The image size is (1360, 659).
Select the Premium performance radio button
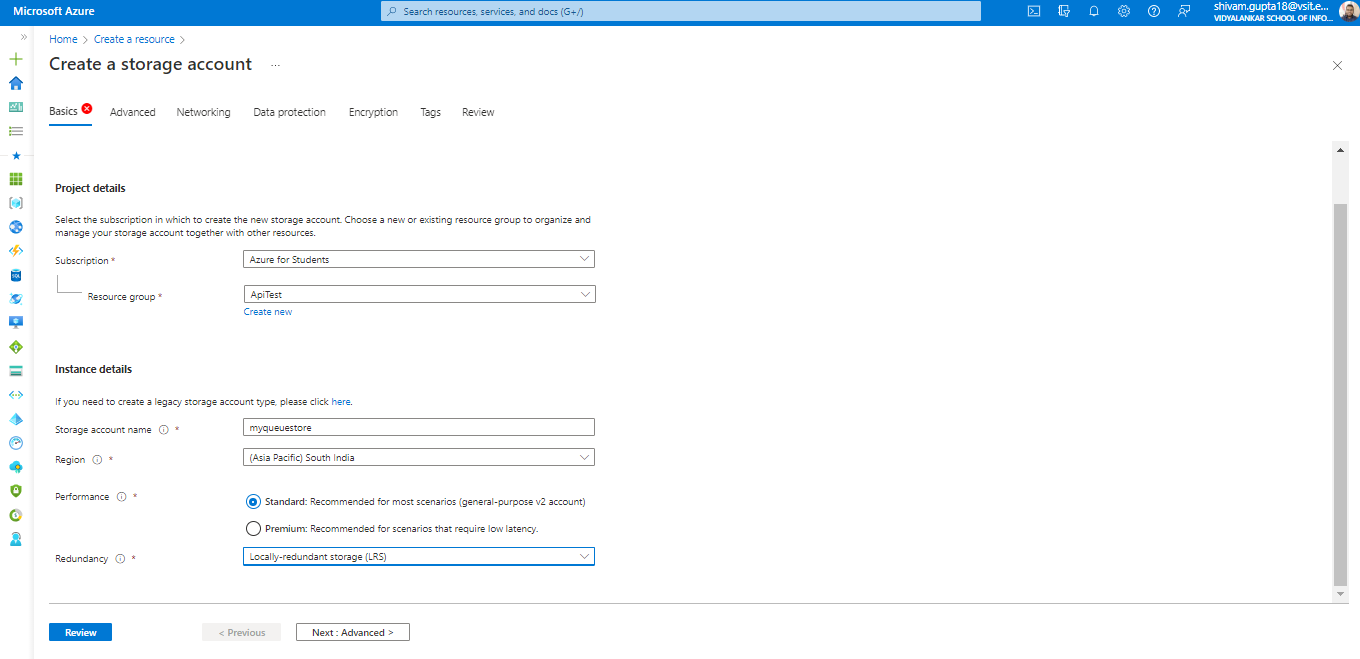tap(253, 528)
